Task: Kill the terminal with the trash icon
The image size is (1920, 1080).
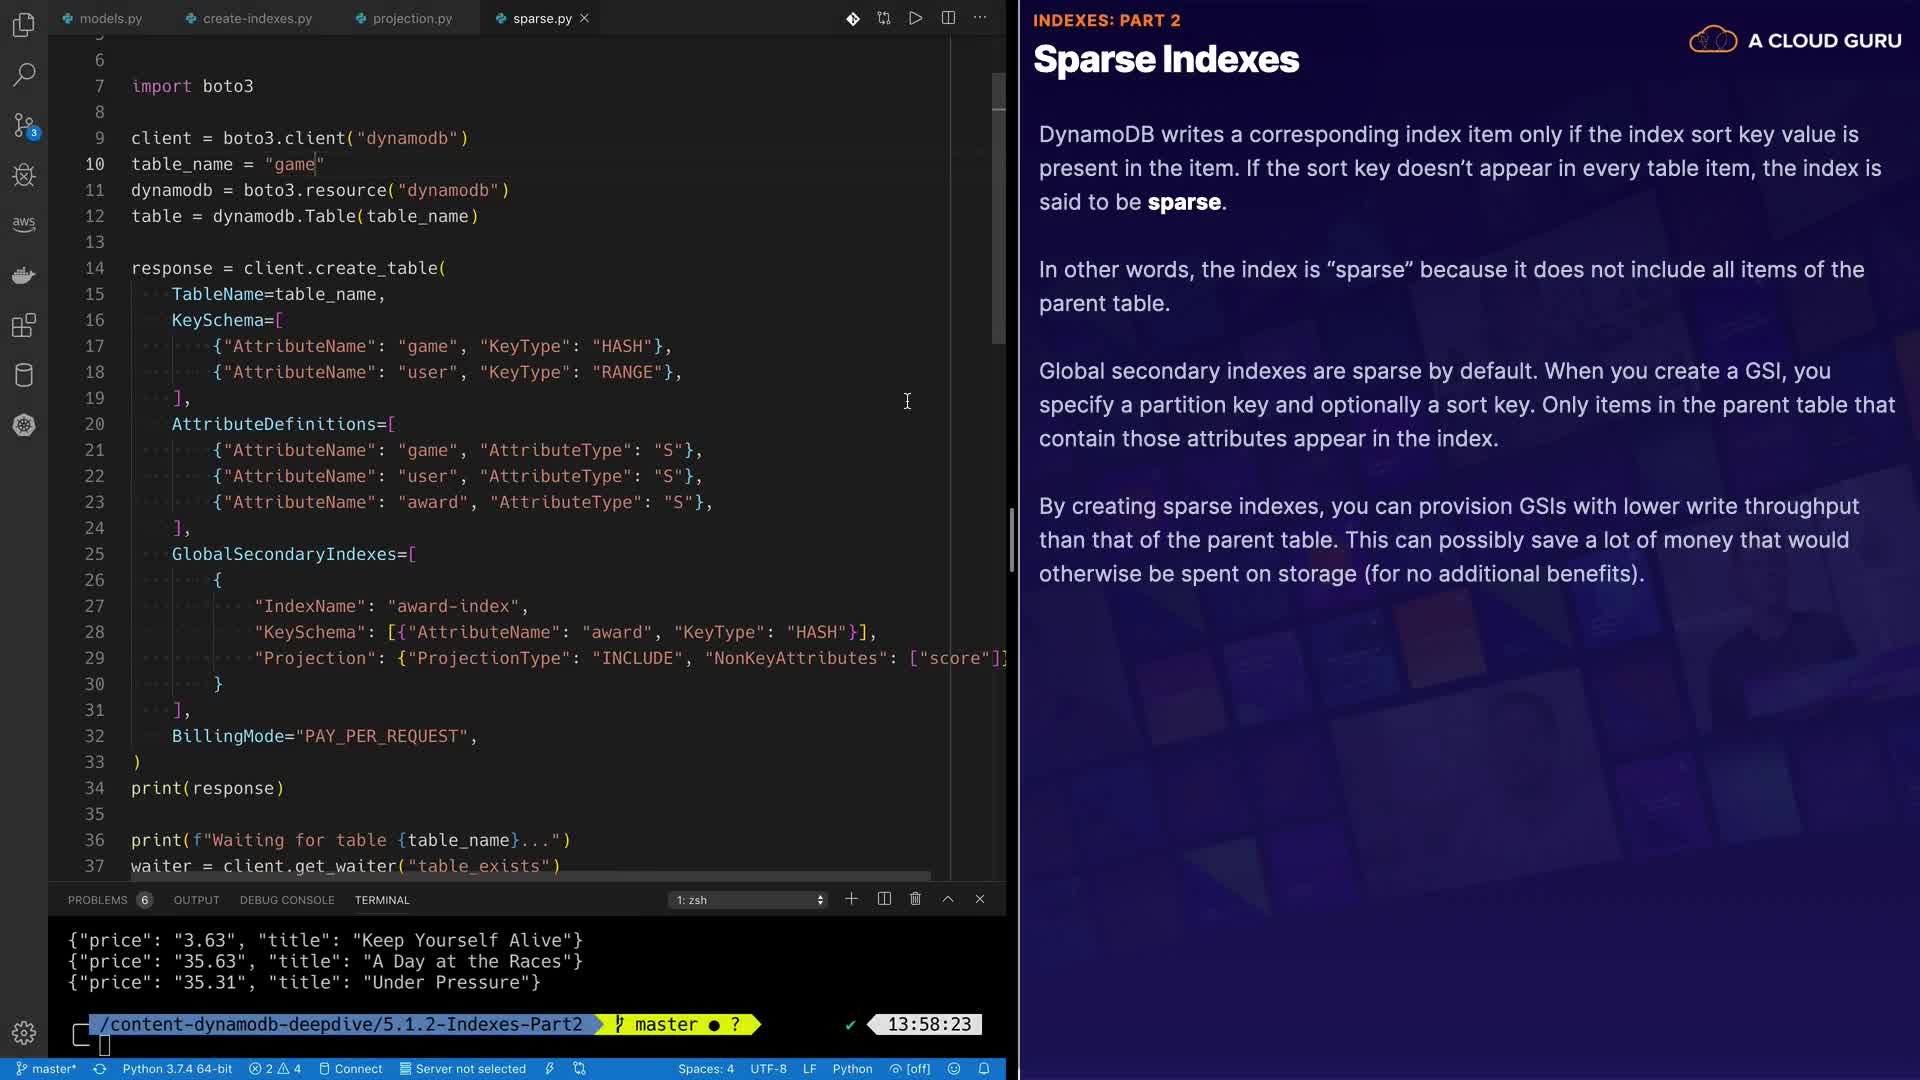Action: point(915,899)
